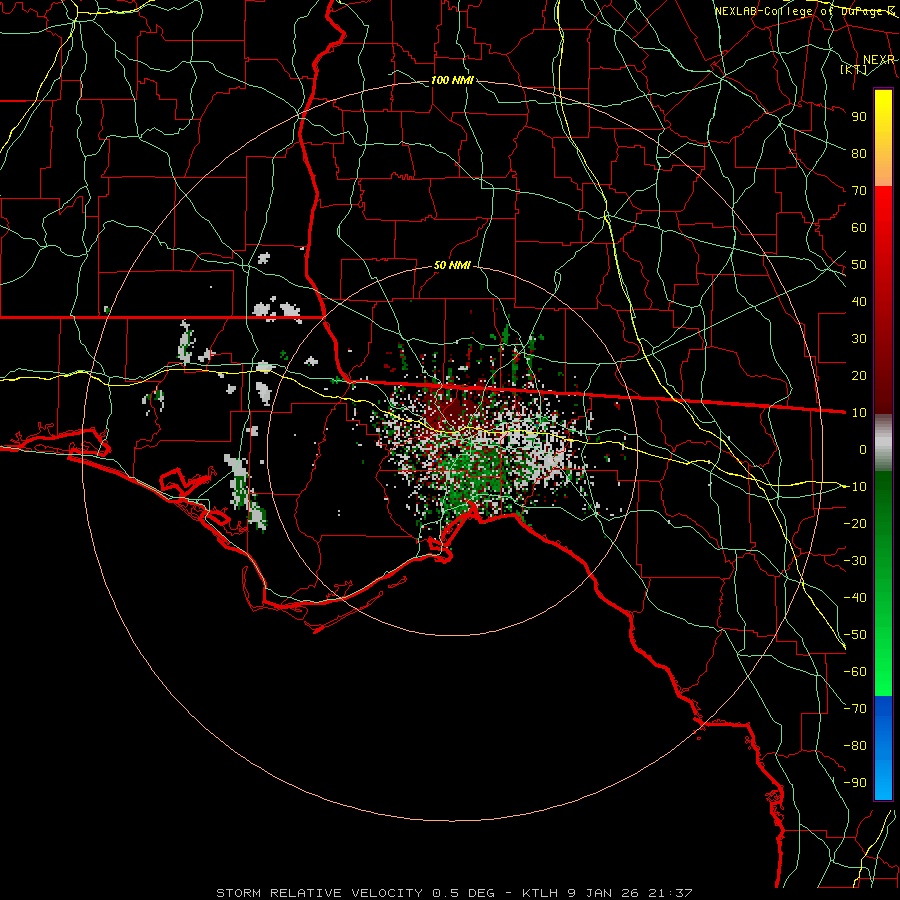This screenshot has height=900, width=900.
Task: Click the gray zero-velocity color bar segment
Action: (883, 443)
